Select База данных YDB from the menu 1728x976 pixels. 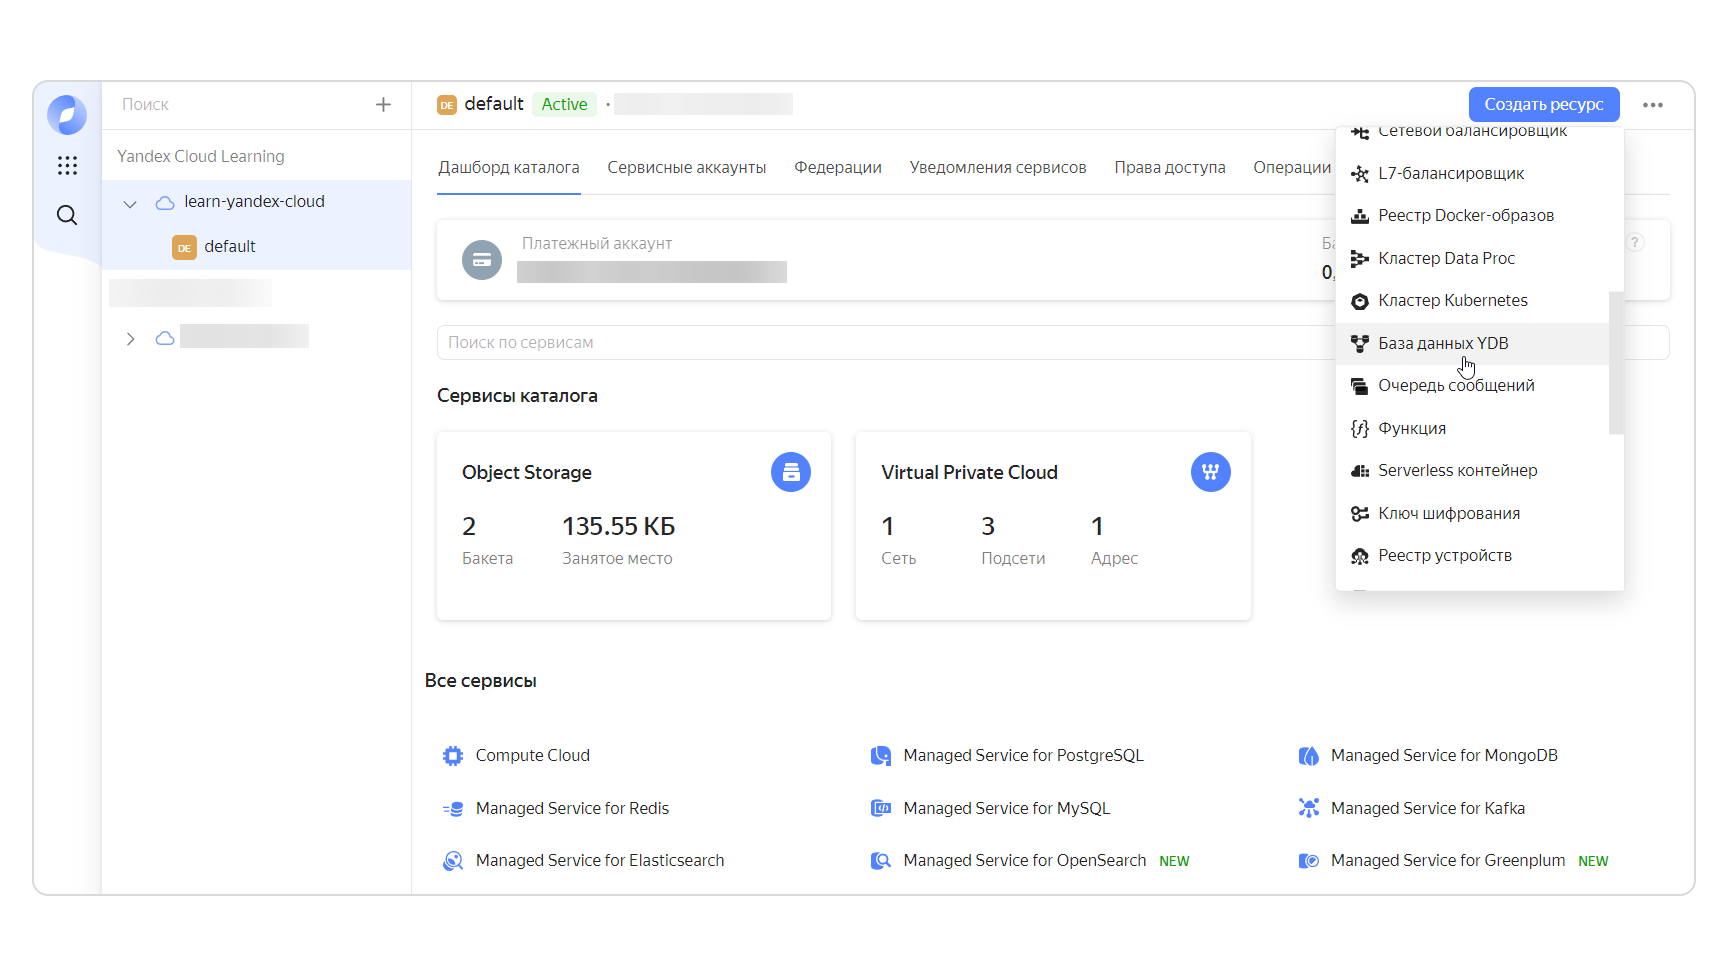1472,344
